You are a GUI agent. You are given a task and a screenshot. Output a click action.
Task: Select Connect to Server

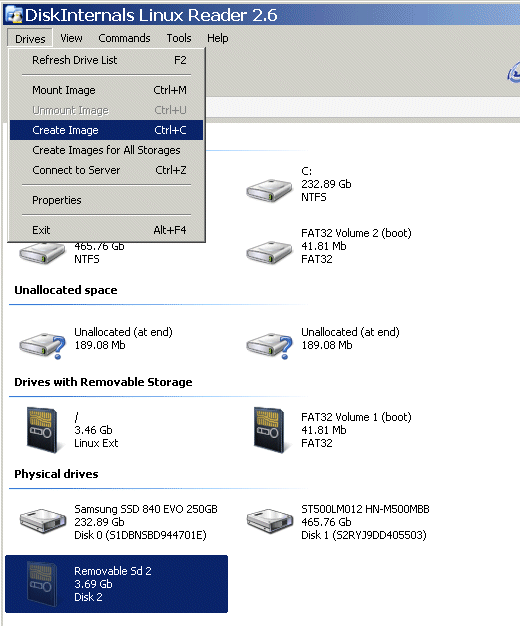point(106,170)
